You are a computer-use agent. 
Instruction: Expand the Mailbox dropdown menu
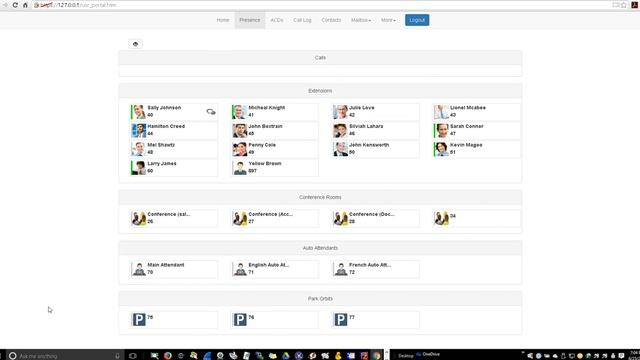(x=361, y=20)
